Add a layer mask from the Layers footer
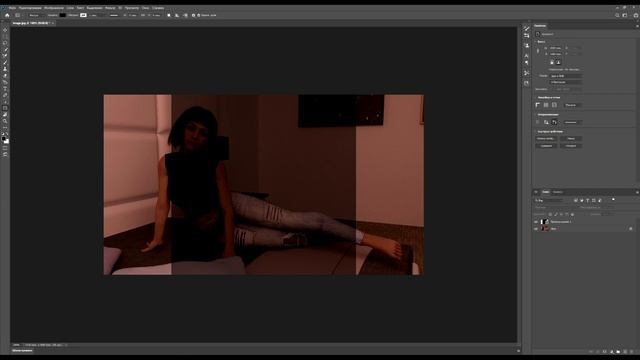 (604, 351)
